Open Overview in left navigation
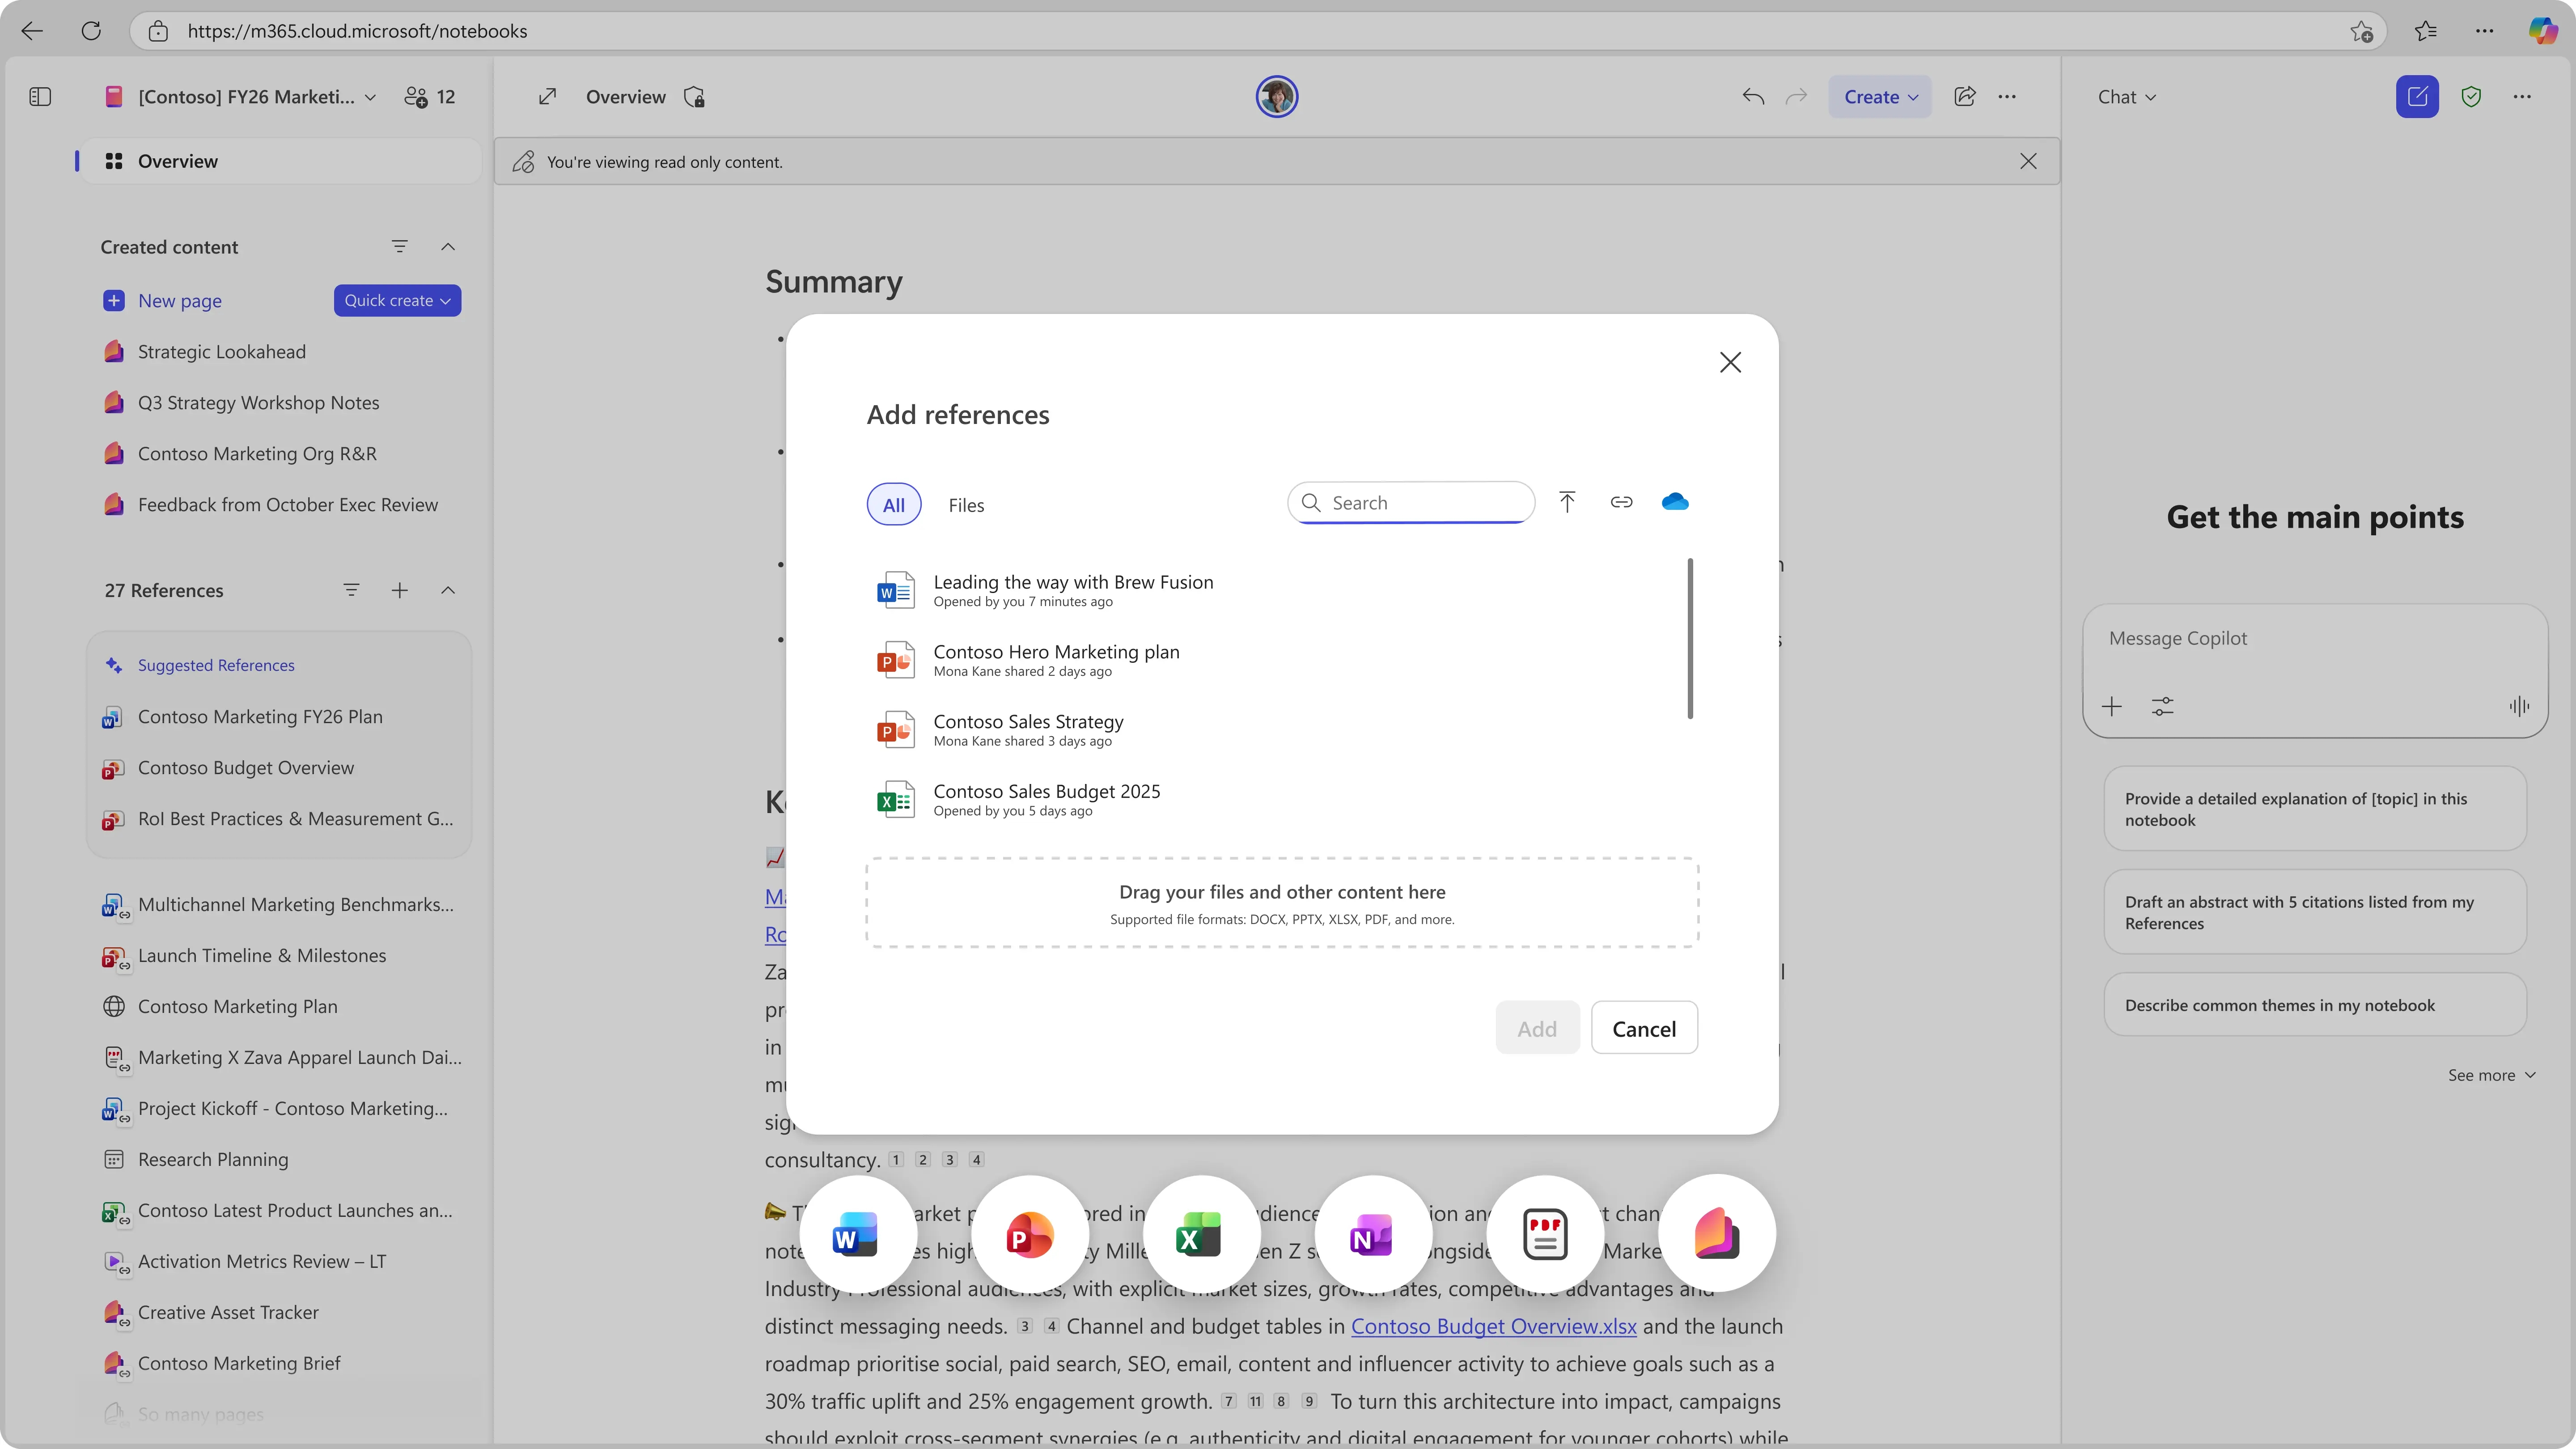The height and width of the screenshot is (1449, 2576). coord(178,162)
